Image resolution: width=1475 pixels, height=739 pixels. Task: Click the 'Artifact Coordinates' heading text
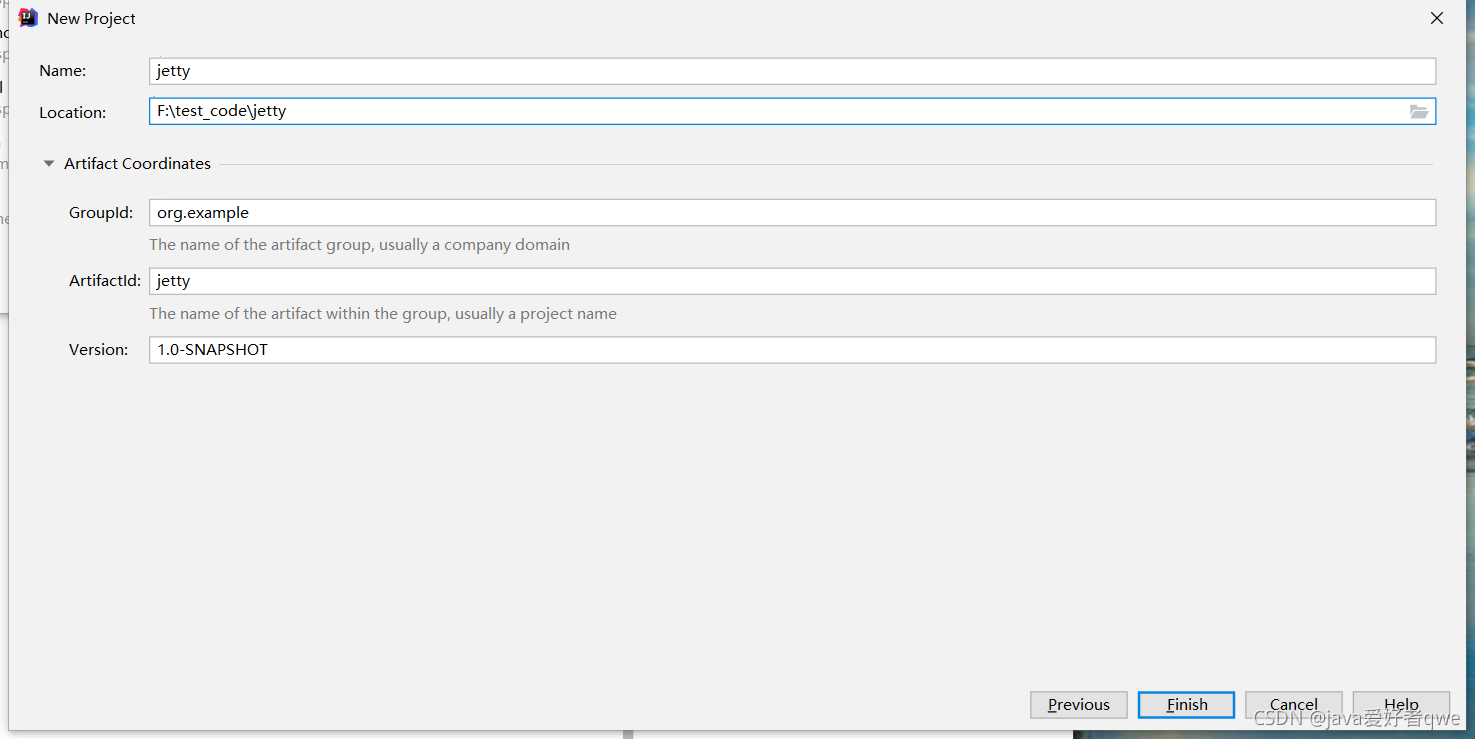point(137,163)
